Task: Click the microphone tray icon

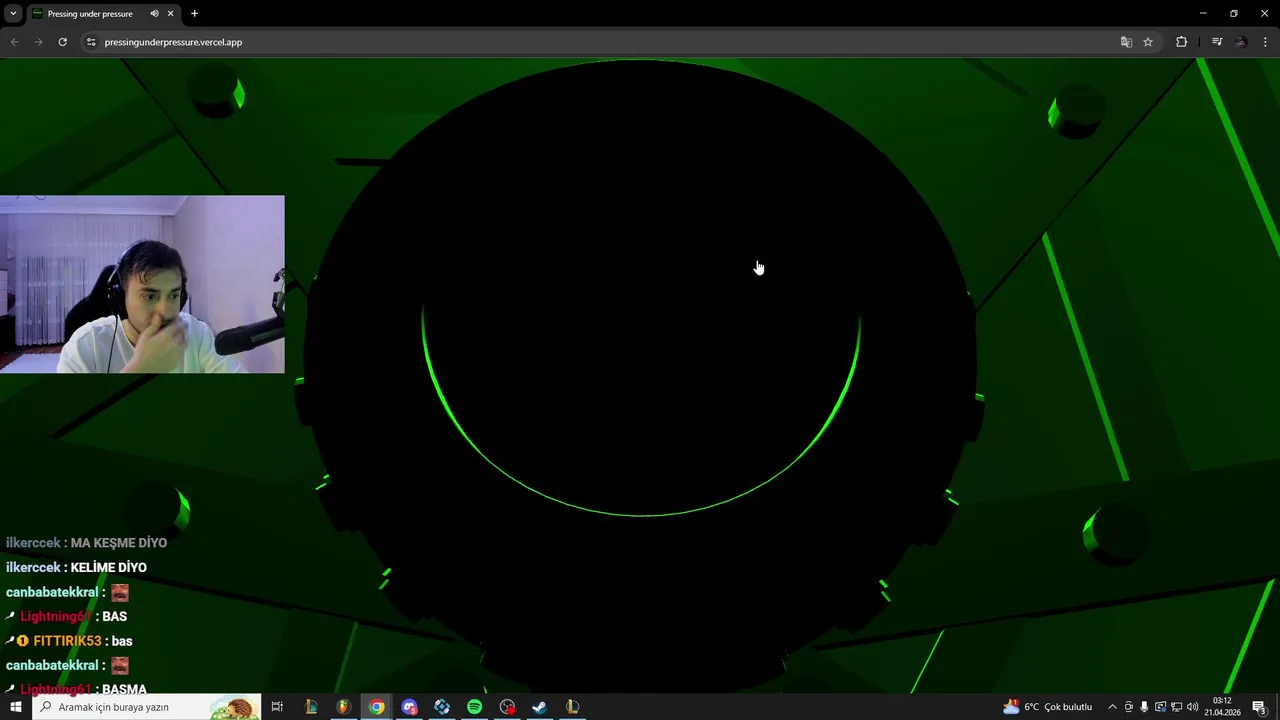Action: (x=1144, y=707)
